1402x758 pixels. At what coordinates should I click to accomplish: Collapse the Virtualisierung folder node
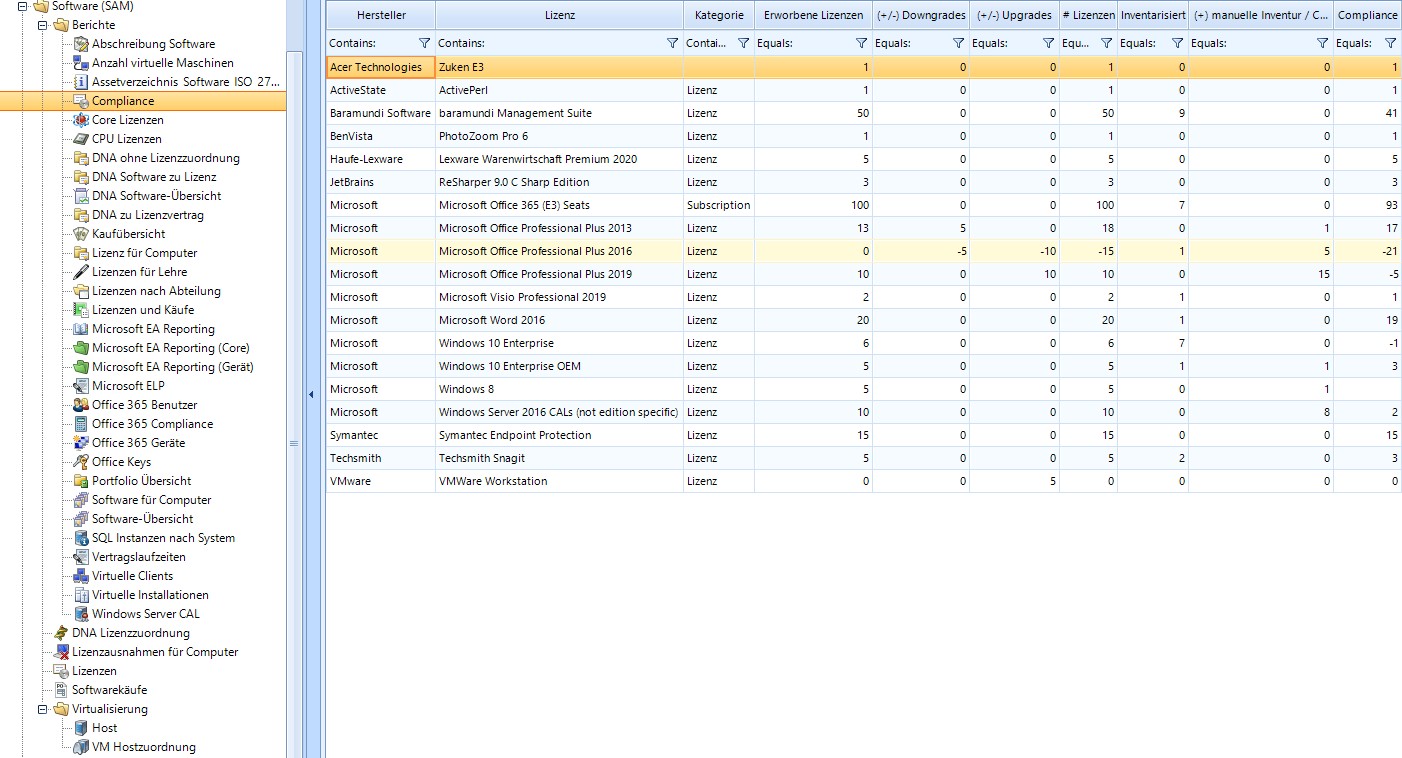pyautogui.click(x=42, y=709)
